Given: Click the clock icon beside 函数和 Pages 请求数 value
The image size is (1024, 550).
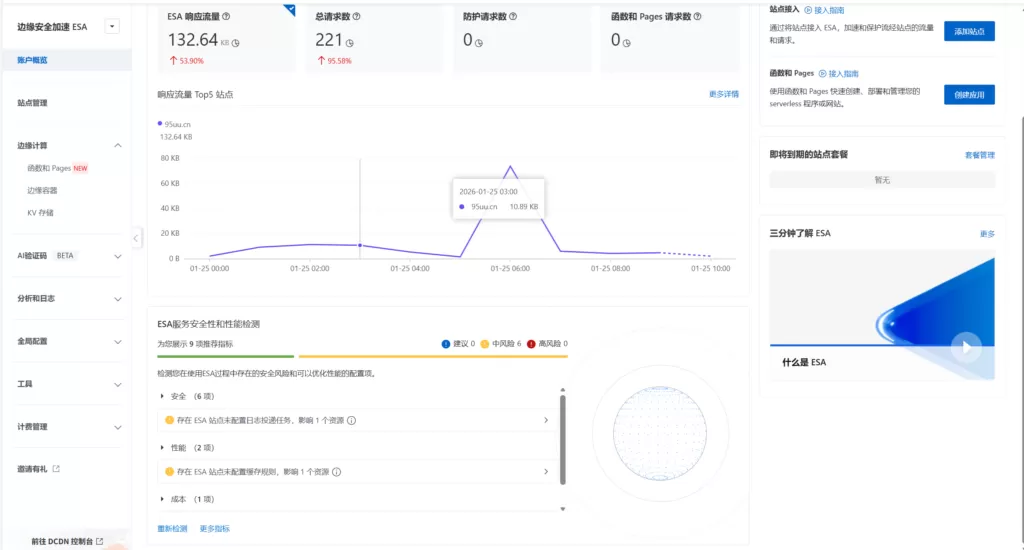Looking at the screenshot, I should 626,43.
